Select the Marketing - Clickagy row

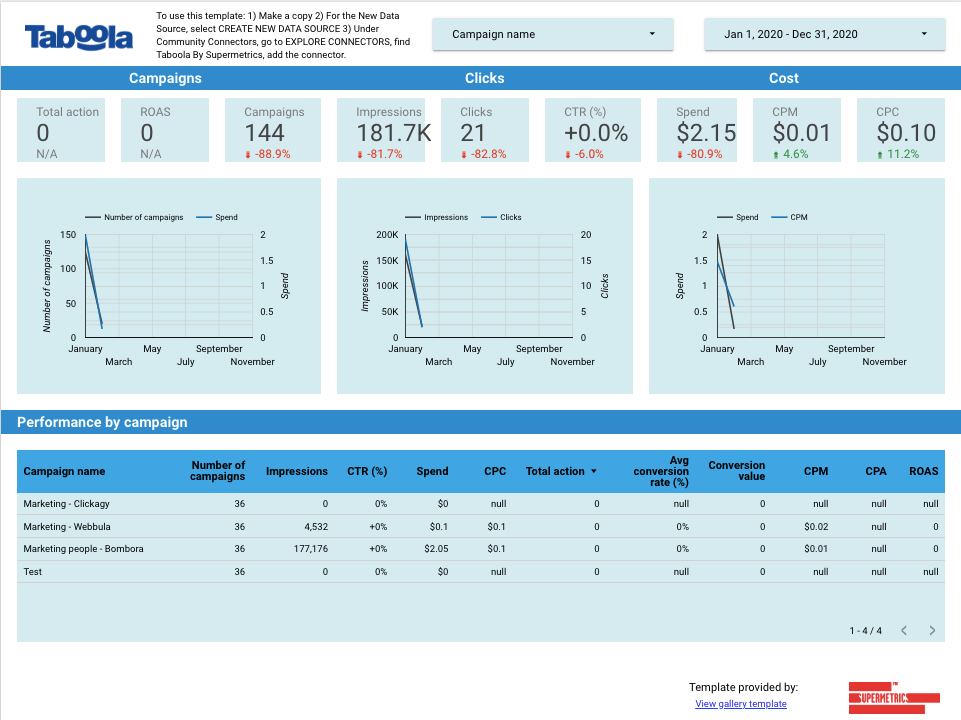click(67, 504)
